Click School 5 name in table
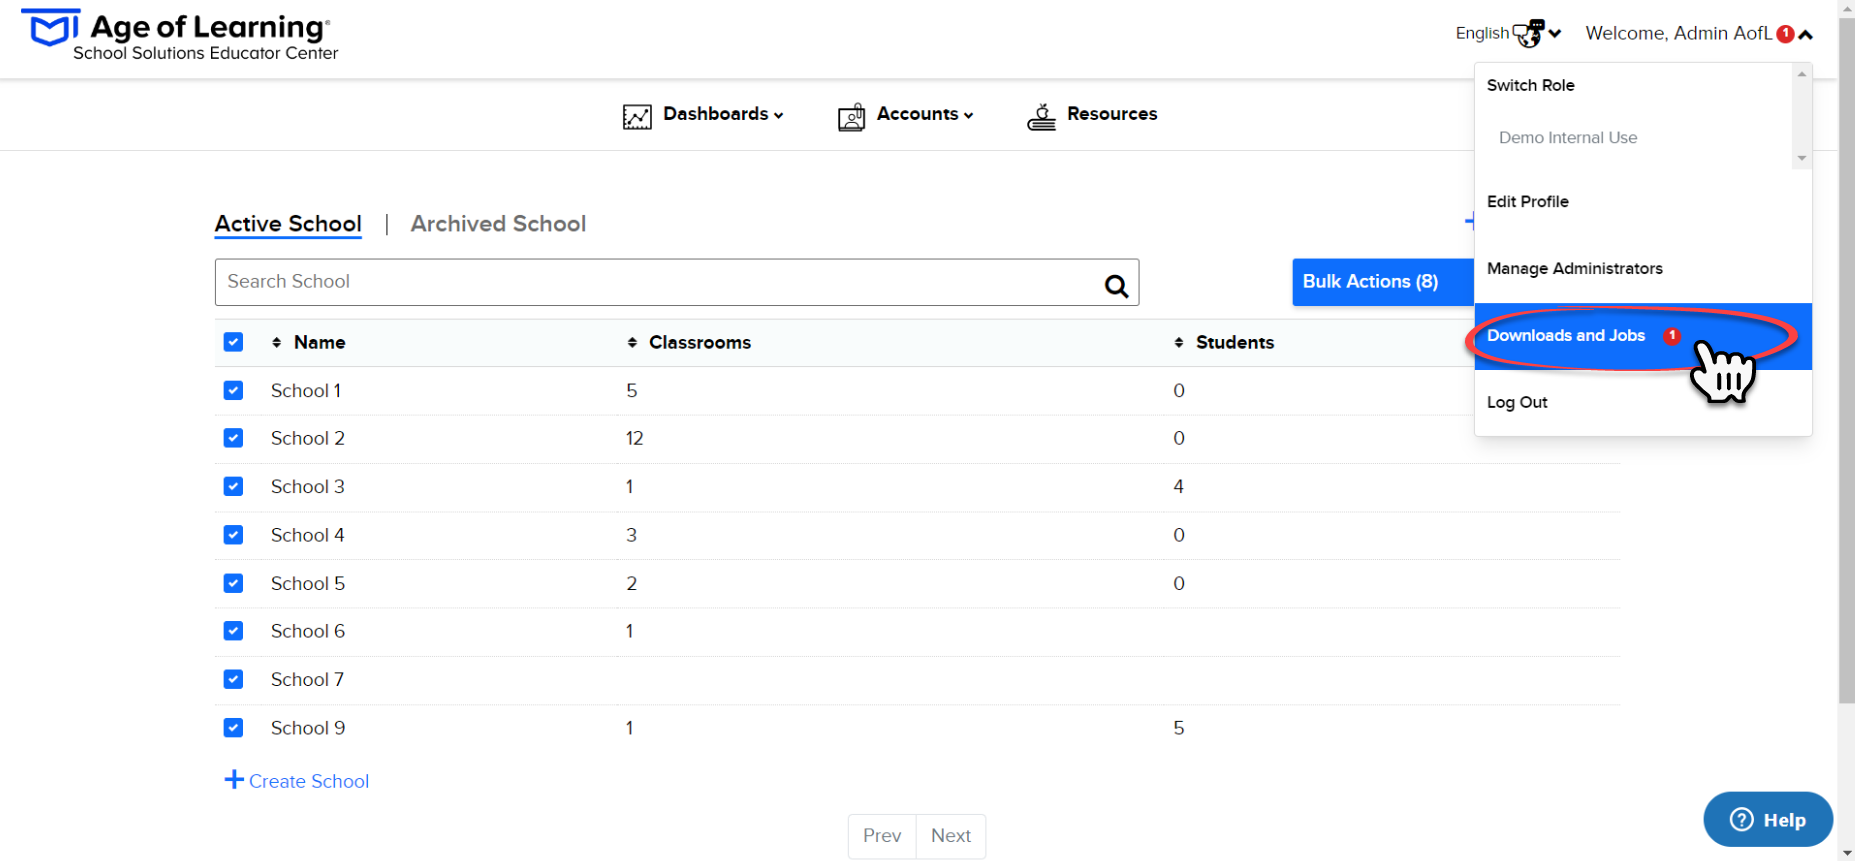 pos(308,584)
